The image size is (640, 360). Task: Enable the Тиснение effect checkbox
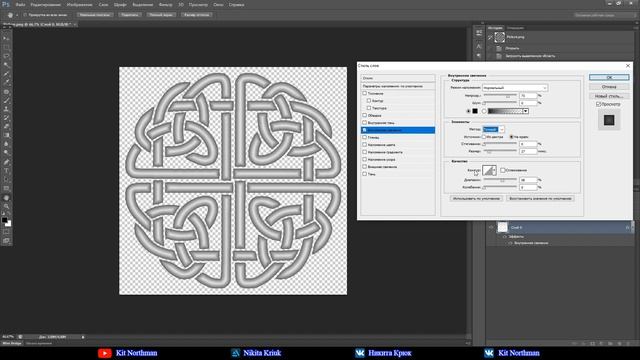(364, 93)
